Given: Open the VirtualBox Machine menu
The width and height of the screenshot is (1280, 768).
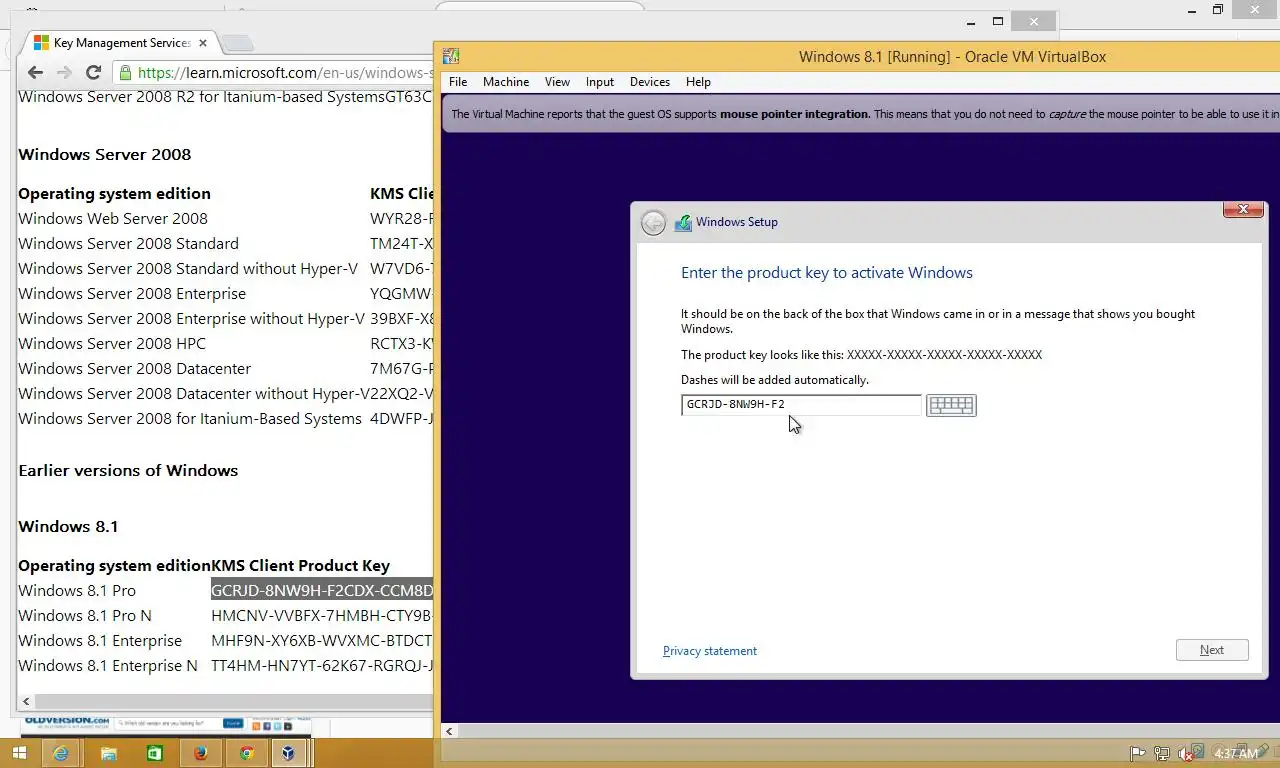Looking at the screenshot, I should [506, 82].
